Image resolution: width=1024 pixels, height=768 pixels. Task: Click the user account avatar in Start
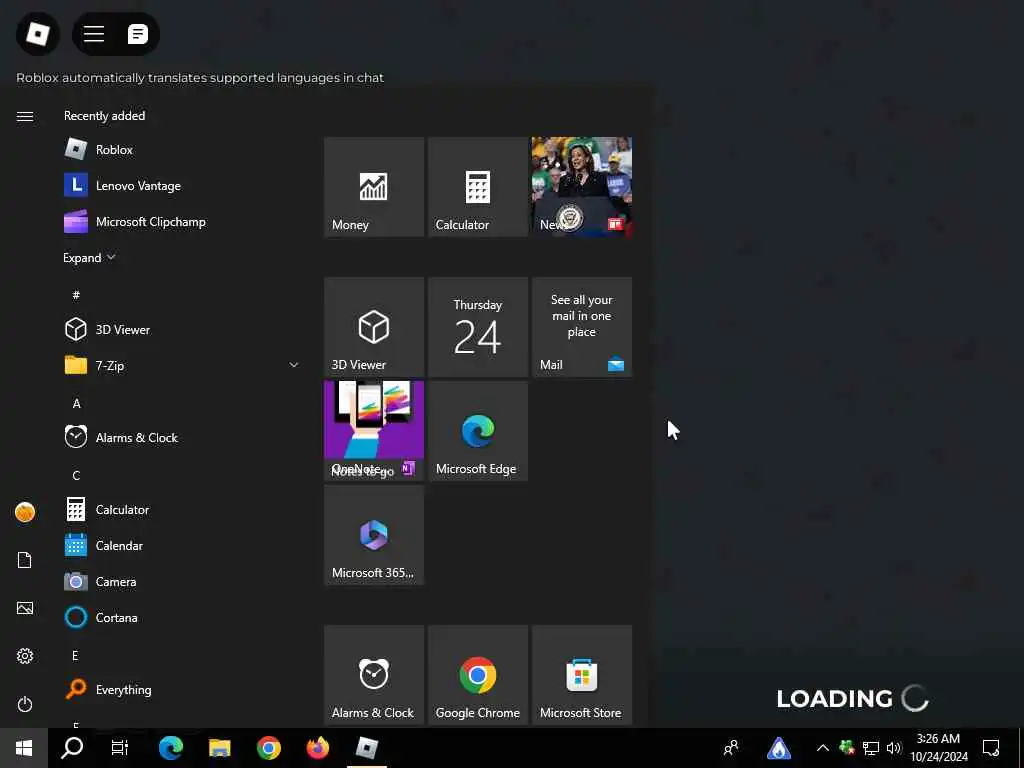click(x=25, y=512)
